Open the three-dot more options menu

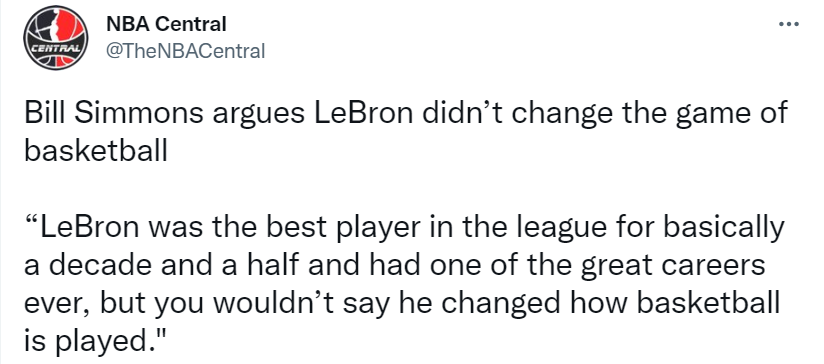click(x=788, y=24)
